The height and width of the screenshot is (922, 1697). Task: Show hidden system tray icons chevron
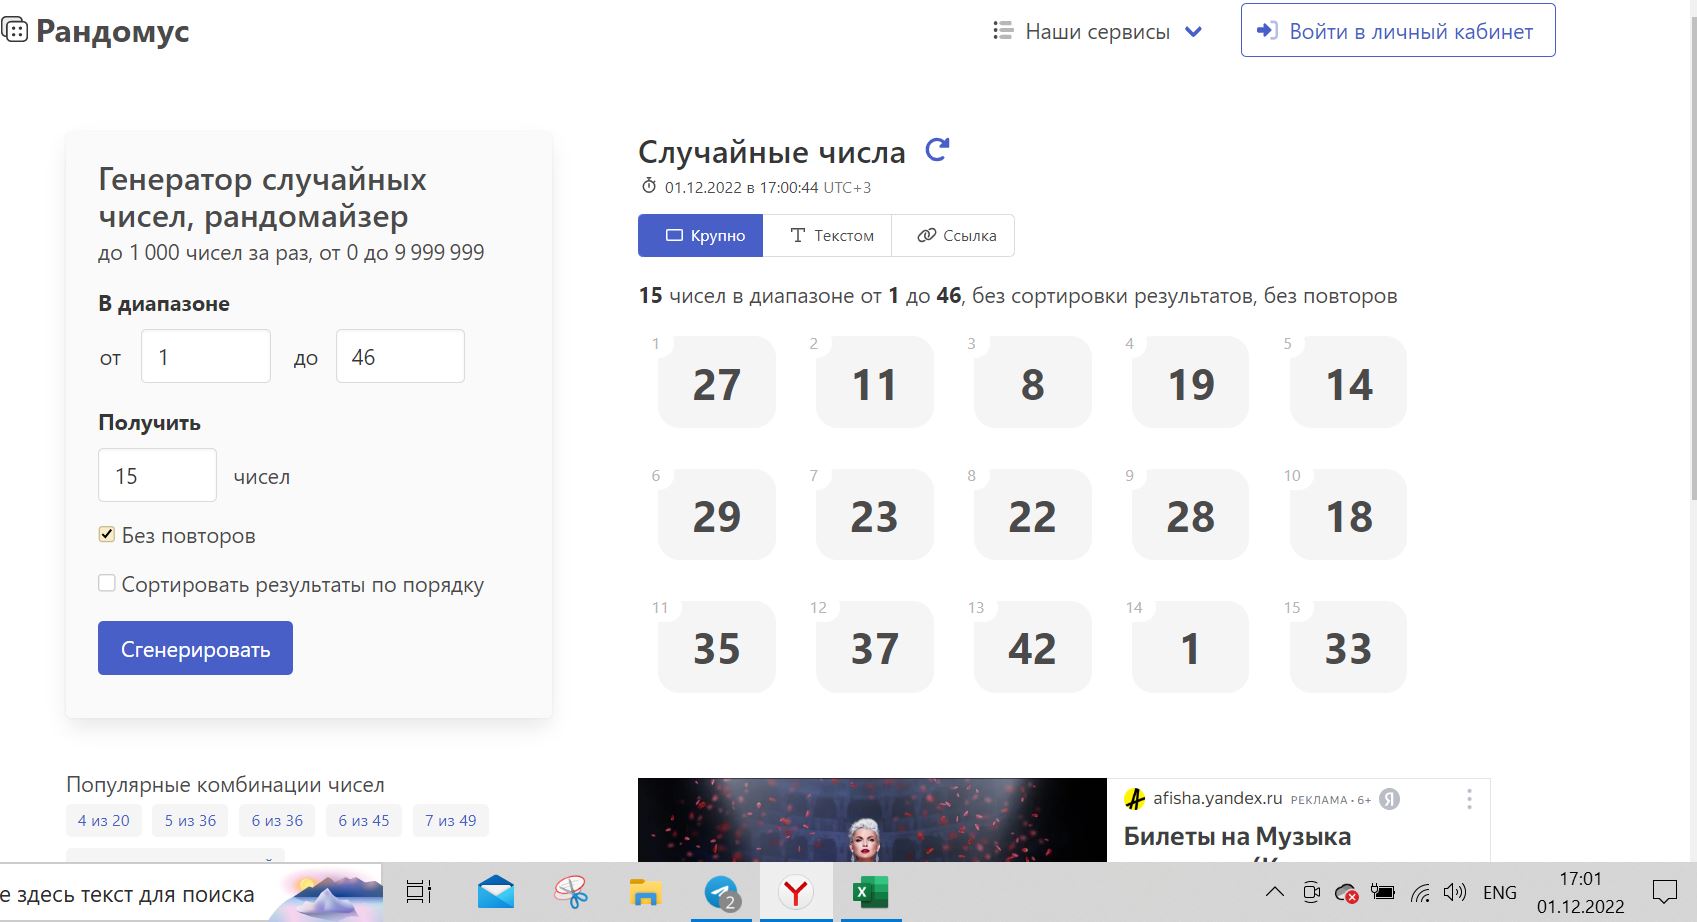[1274, 892]
